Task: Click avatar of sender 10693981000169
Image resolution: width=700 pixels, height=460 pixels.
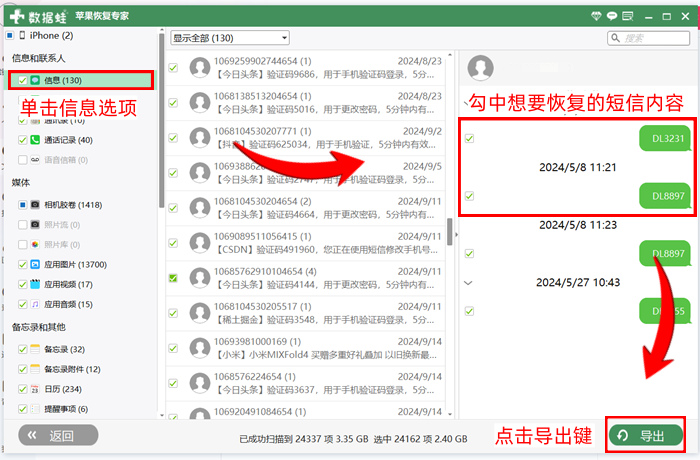Action: click(x=200, y=348)
